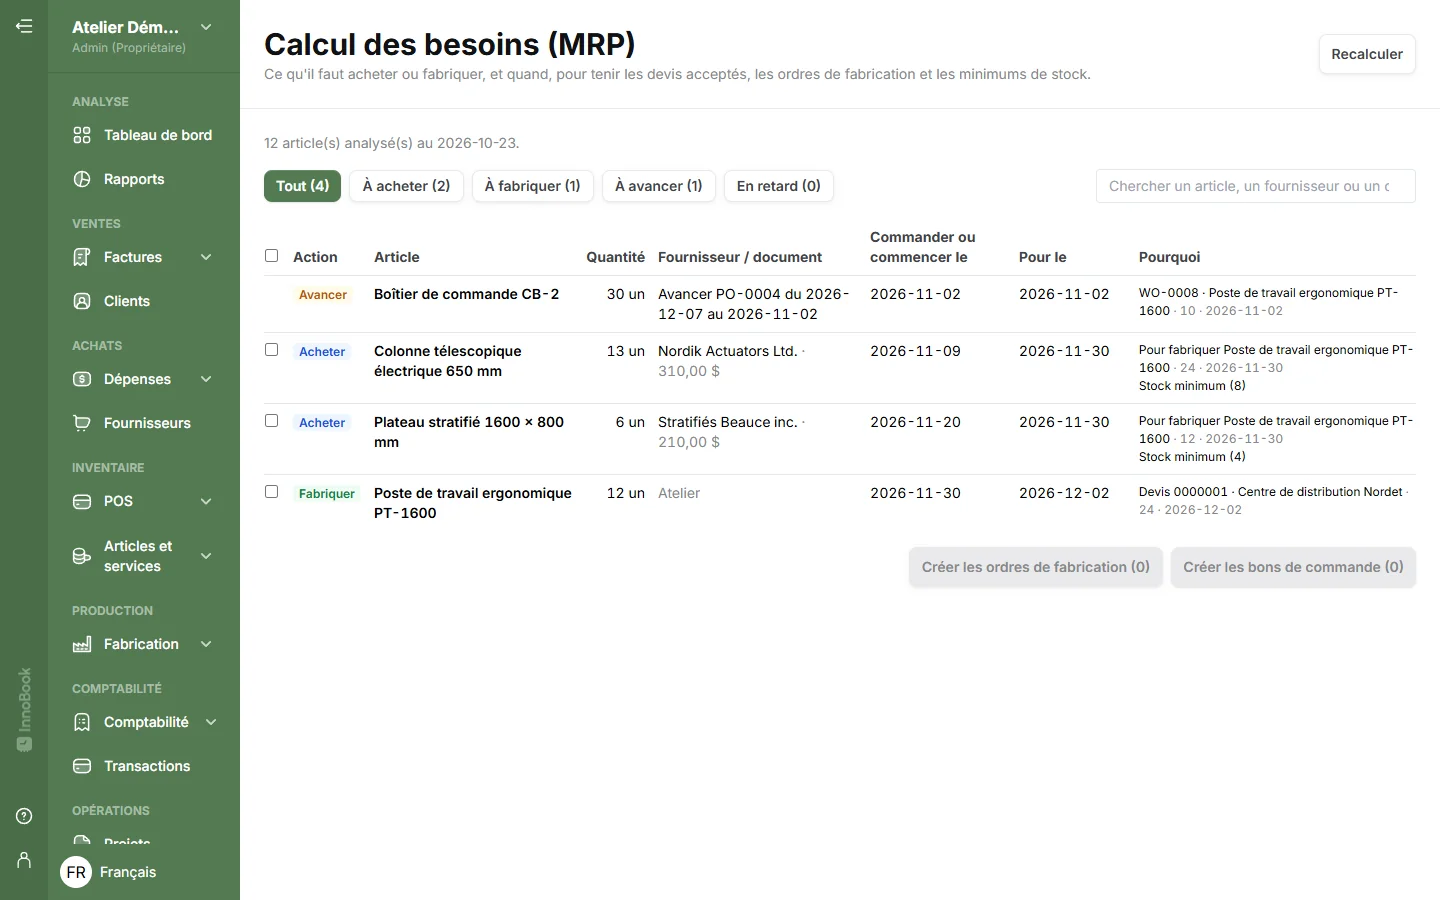Image resolution: width=1440 pixels, height=900 pixels.
Task: Expand the Factures submenu chevron
Action: [206, 257]
